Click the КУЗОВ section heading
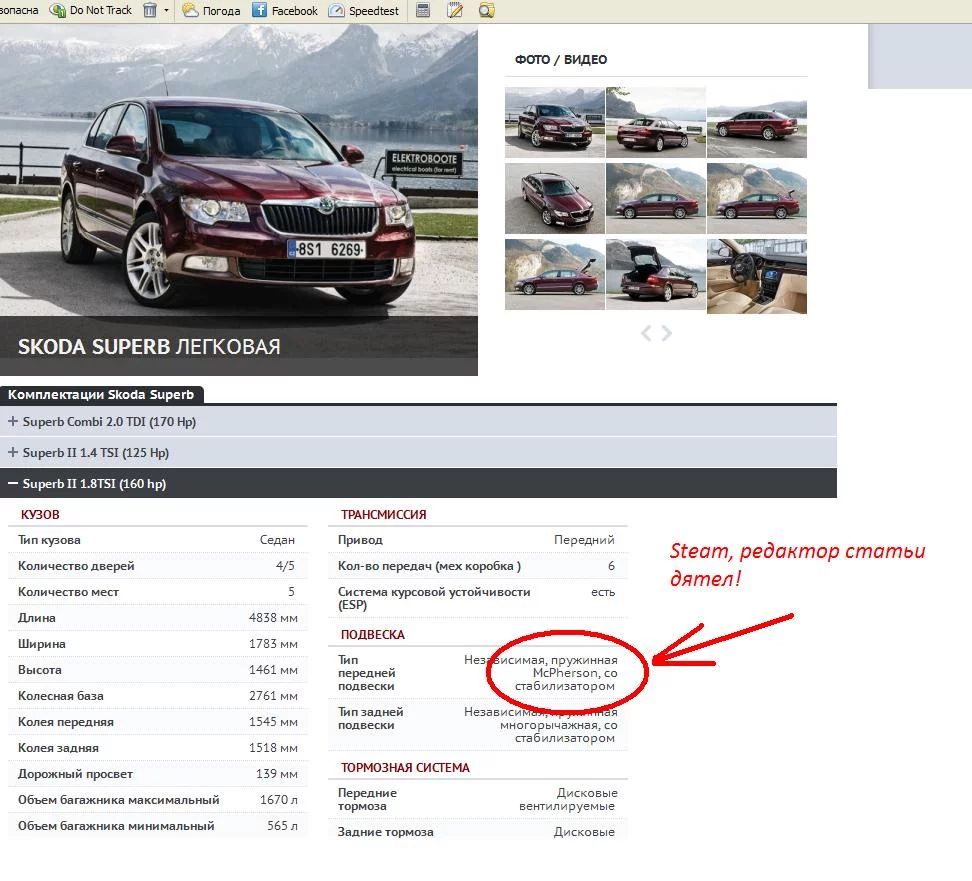Image resolution: width=972 pixels, height=881 pixels. 40,515
